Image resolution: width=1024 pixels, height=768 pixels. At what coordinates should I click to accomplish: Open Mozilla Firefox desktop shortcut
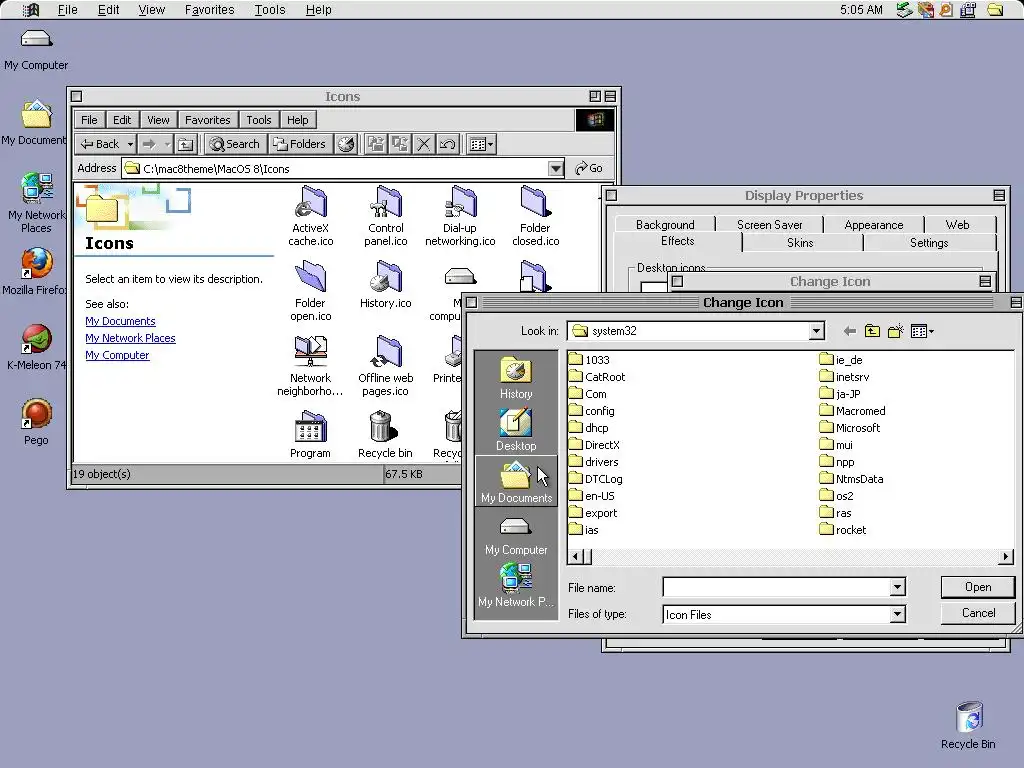[x=35, y=271]
